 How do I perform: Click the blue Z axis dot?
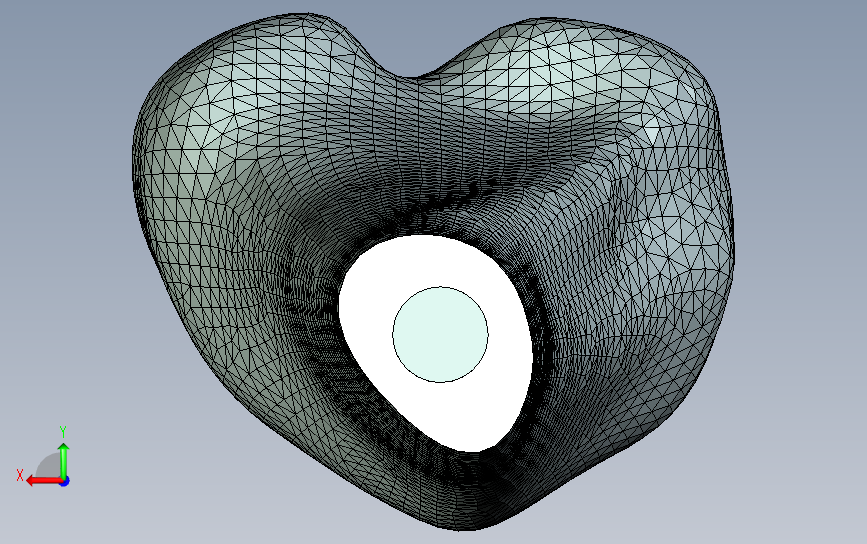coord(65,482)
